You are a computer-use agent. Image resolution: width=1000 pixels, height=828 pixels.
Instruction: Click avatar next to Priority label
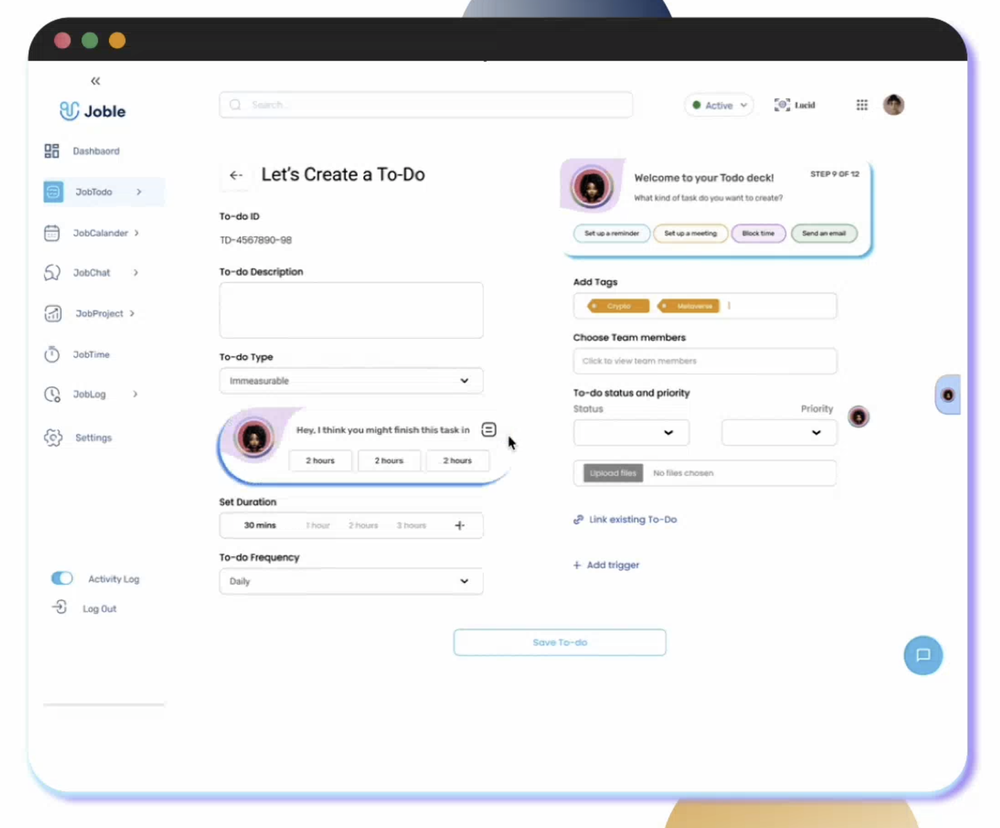(x=858, y=417)
